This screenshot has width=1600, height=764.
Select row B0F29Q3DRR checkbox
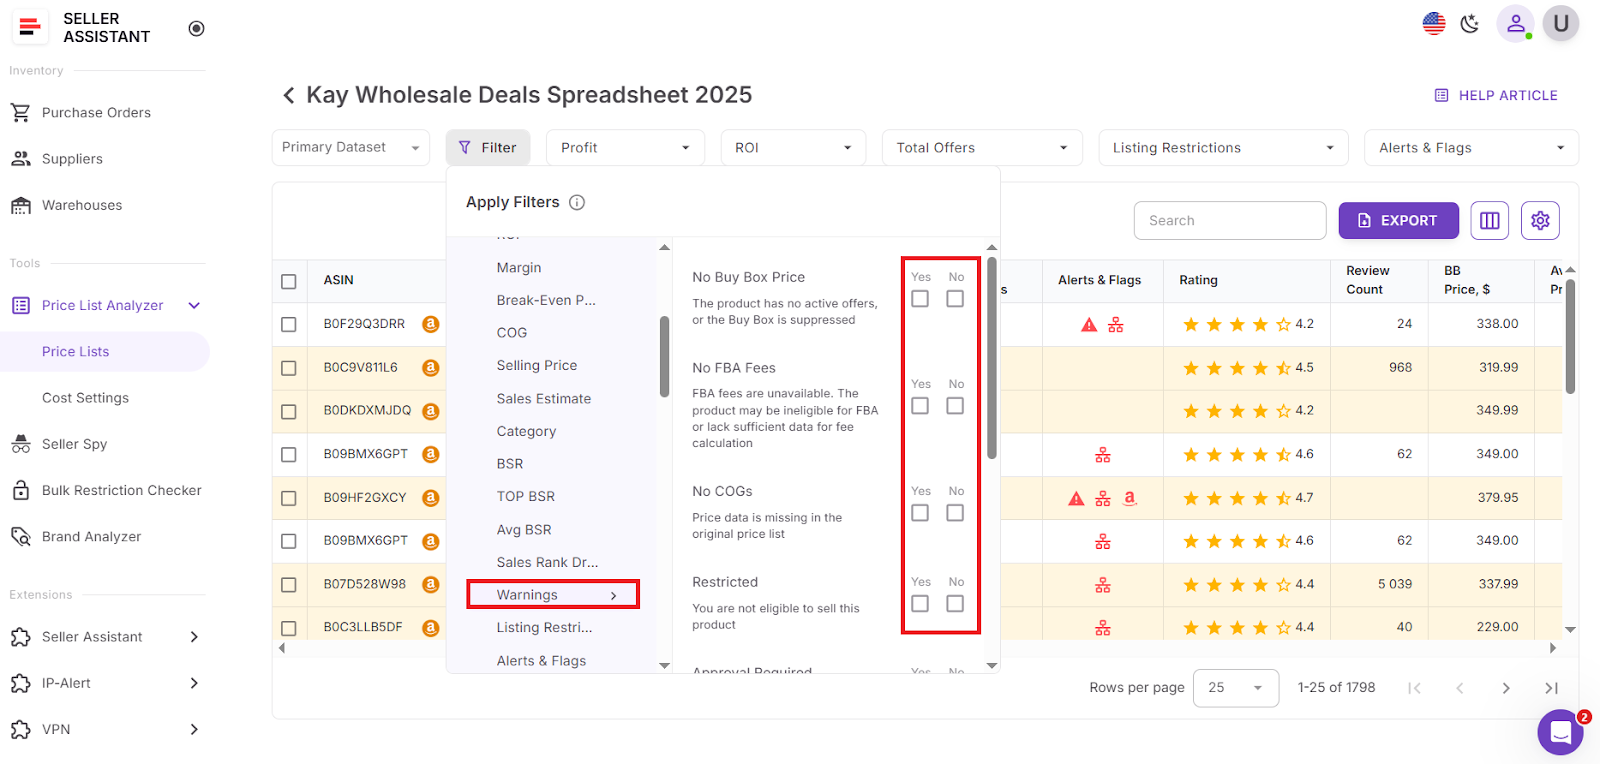289,324
